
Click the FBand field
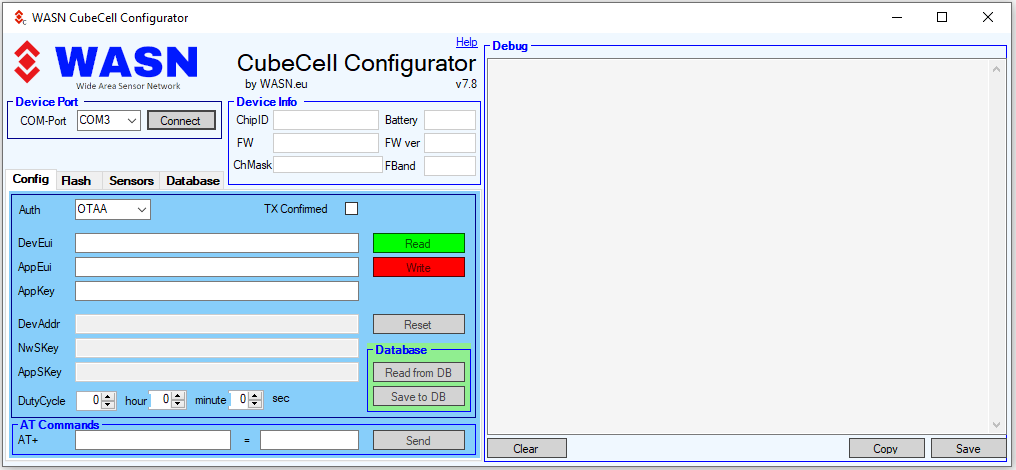[x=450, y=165]
